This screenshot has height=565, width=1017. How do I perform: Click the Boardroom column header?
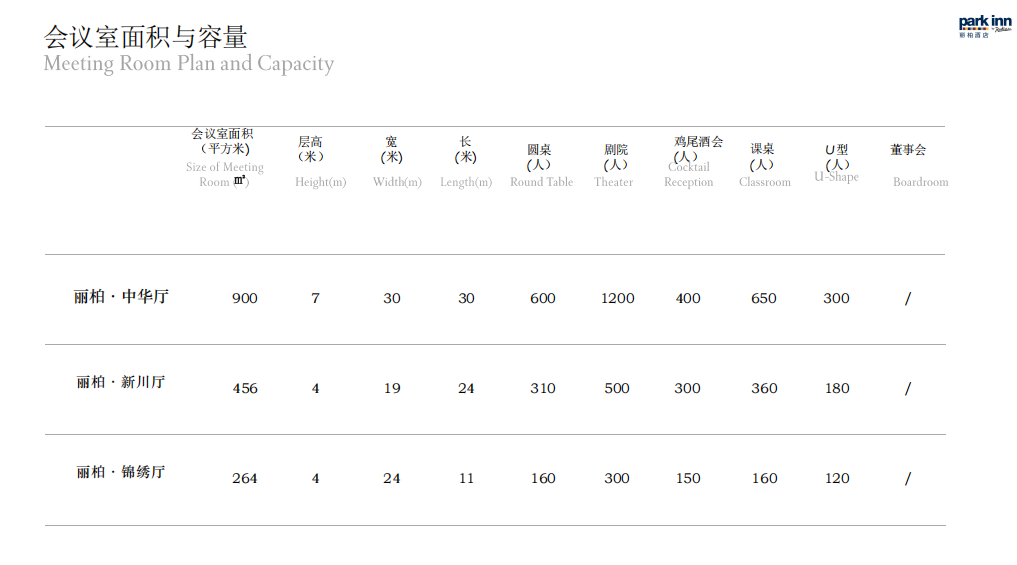tap(920, 182)
